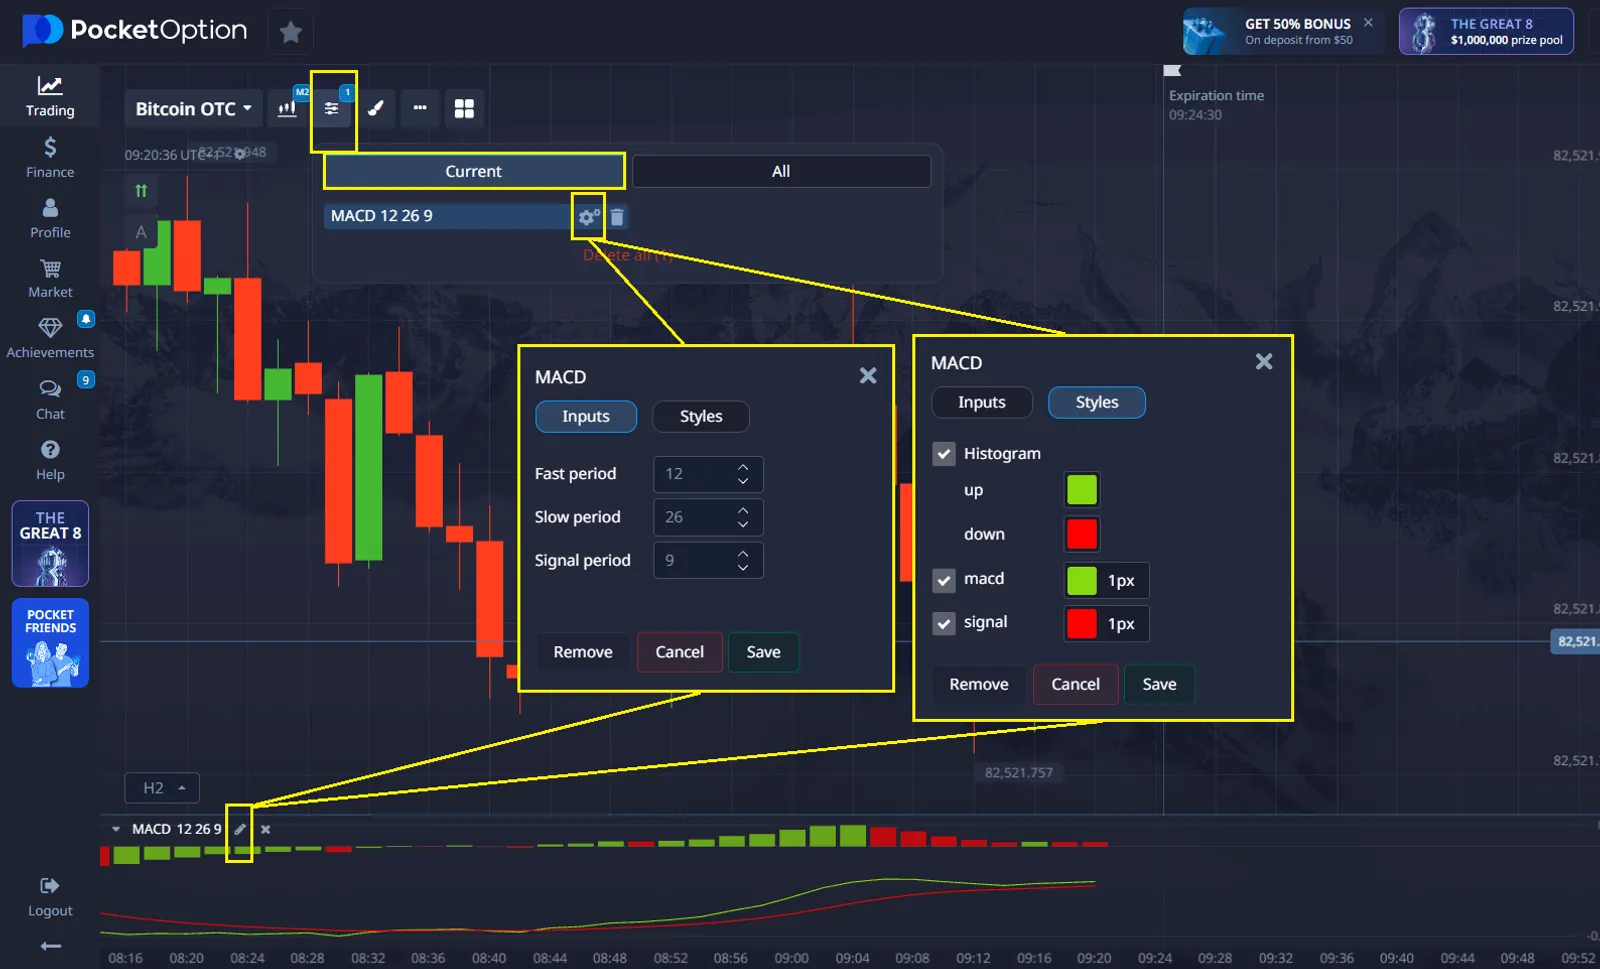The image size is (1600, 969).
Task: Click Remove in MACD Styles dialog
Action: pyautogui.click(x=979, y=684)
